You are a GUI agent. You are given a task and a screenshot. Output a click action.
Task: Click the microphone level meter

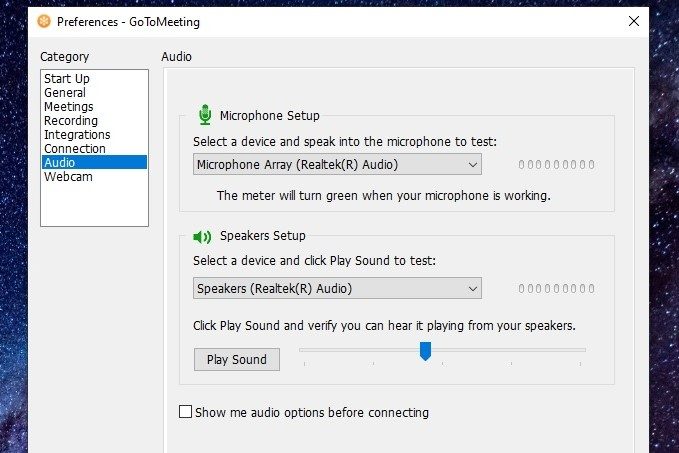pos(556,165)
